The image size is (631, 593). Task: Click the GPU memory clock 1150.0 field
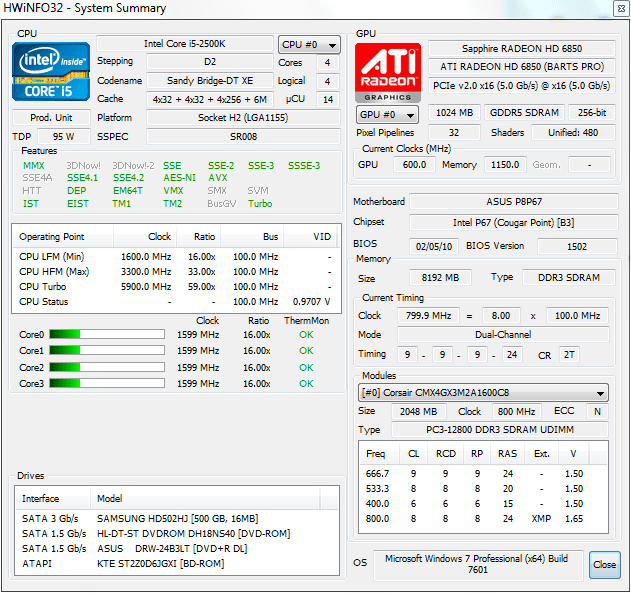pos(505,165)
